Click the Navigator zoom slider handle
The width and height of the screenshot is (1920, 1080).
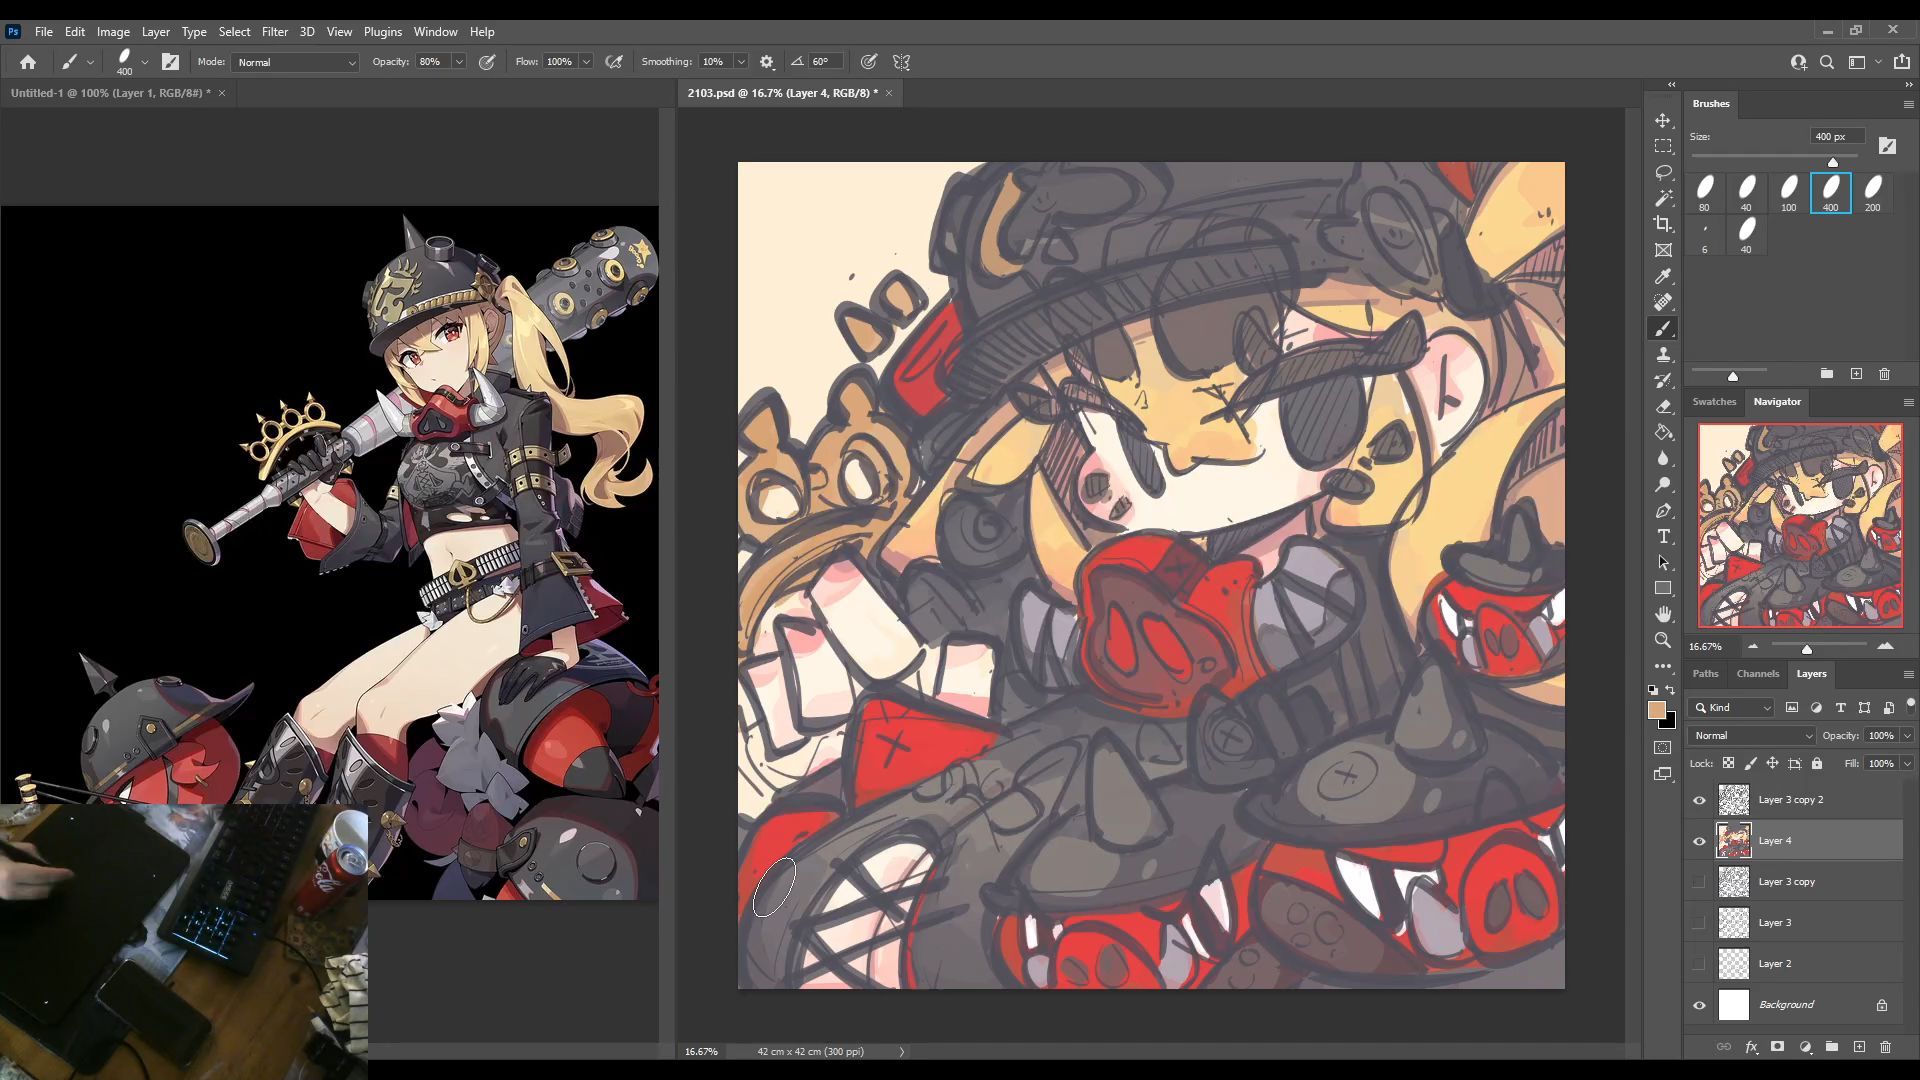[1807, 649]
